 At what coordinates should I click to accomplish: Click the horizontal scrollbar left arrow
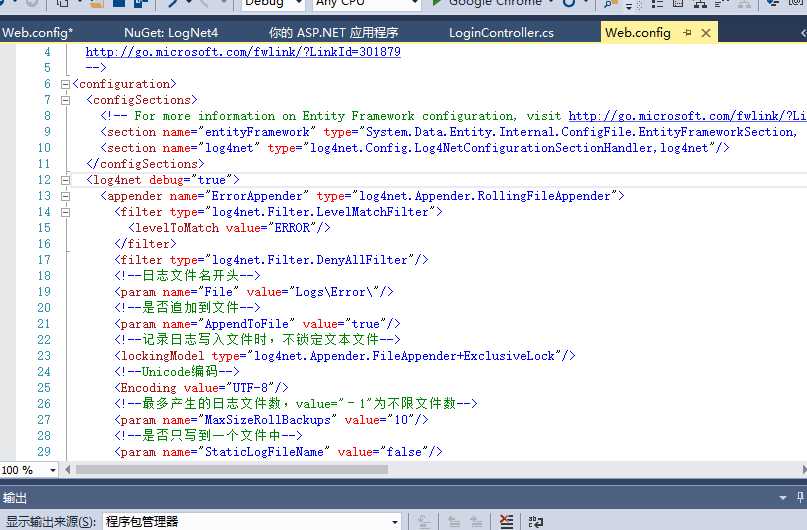pos(68,470)
